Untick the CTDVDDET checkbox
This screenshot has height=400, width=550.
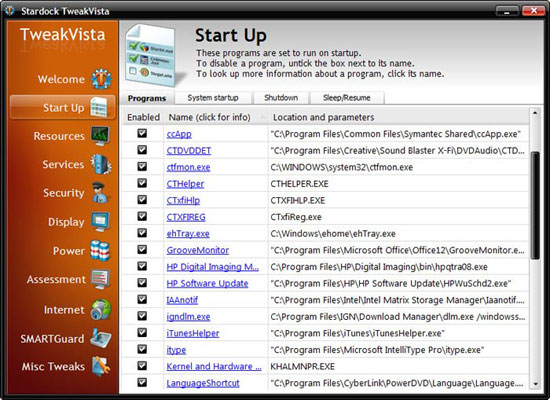point(142,150)
